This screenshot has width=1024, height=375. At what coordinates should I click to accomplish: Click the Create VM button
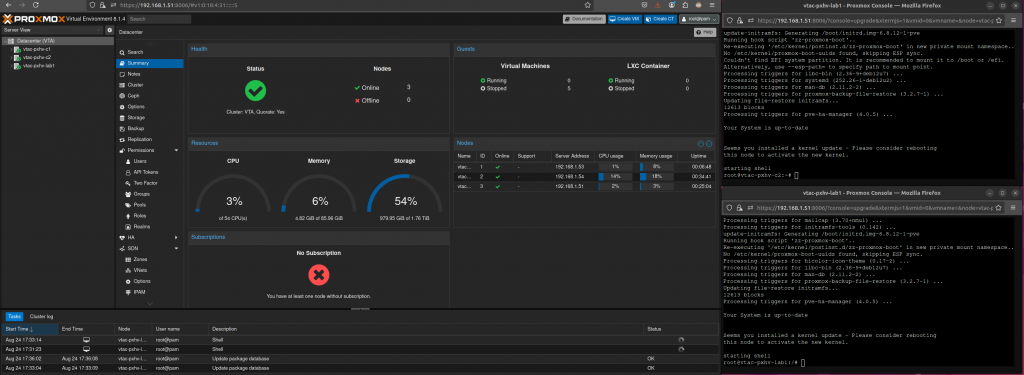[x=625, y=20]
